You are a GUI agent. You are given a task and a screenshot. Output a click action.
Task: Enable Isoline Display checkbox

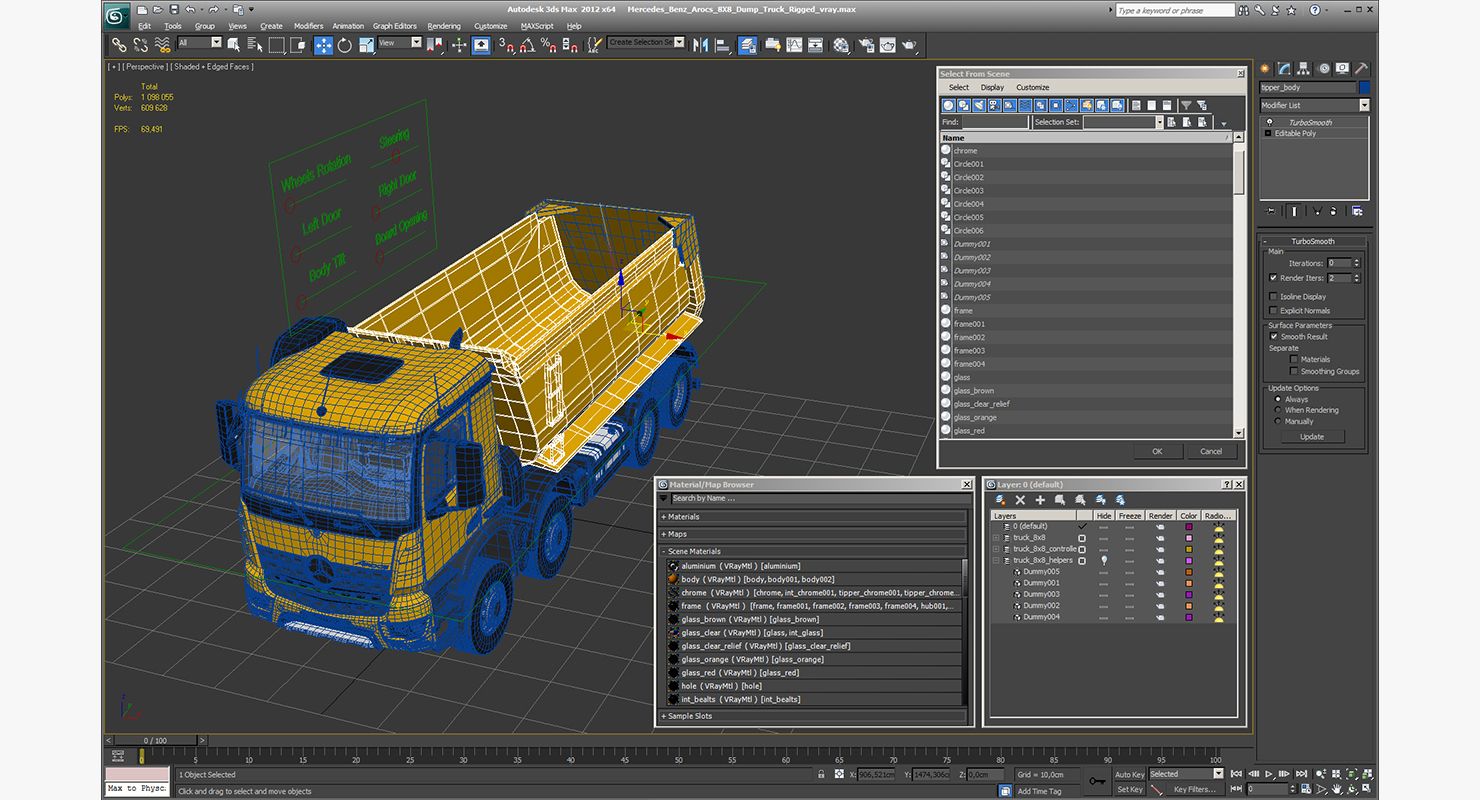(1273, 296)
